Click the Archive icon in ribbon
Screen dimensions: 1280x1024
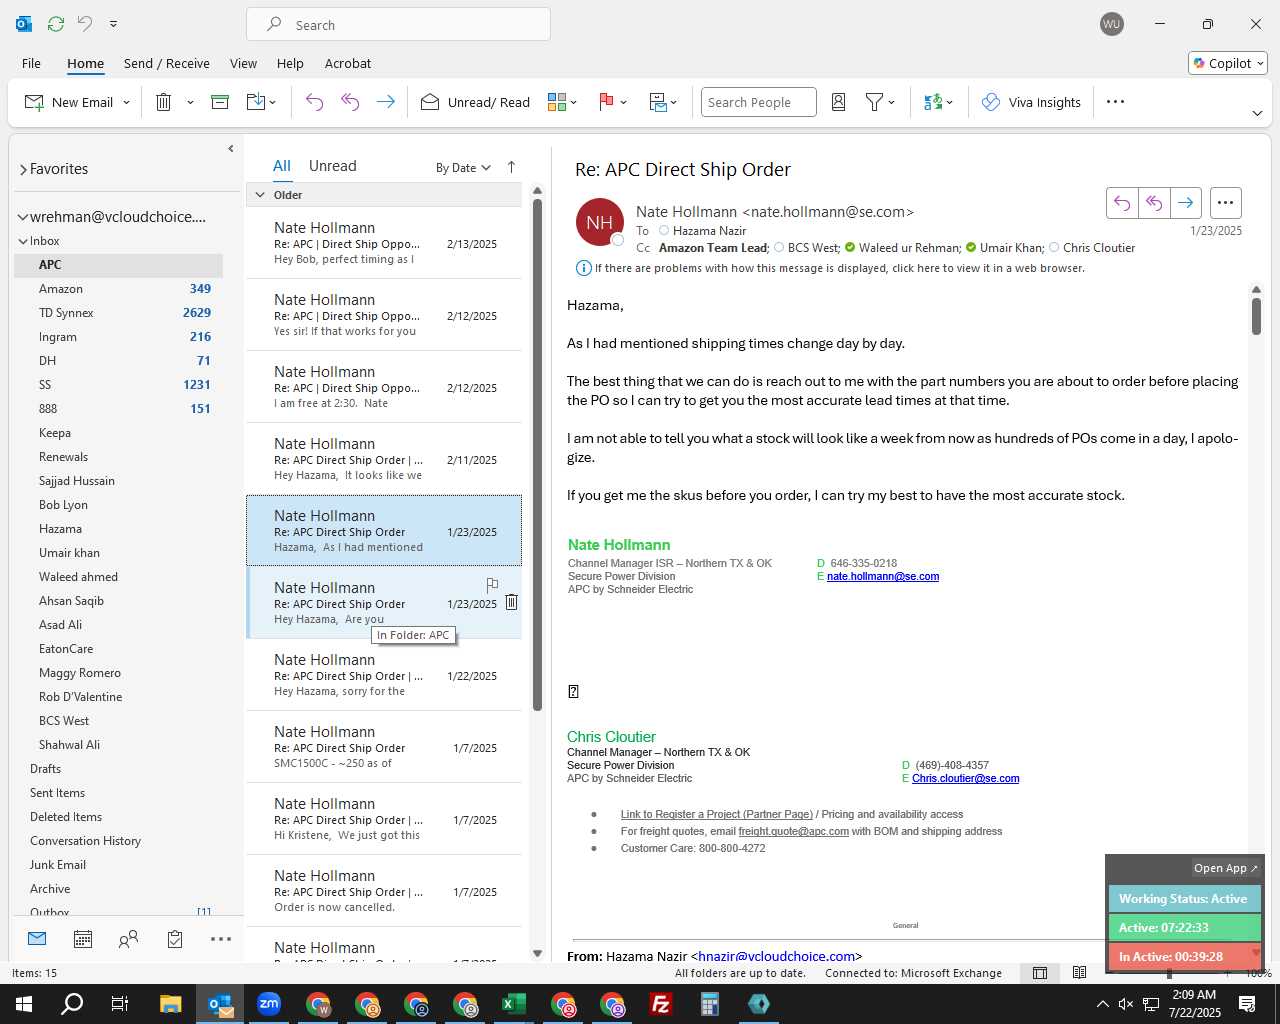(220, 102)
